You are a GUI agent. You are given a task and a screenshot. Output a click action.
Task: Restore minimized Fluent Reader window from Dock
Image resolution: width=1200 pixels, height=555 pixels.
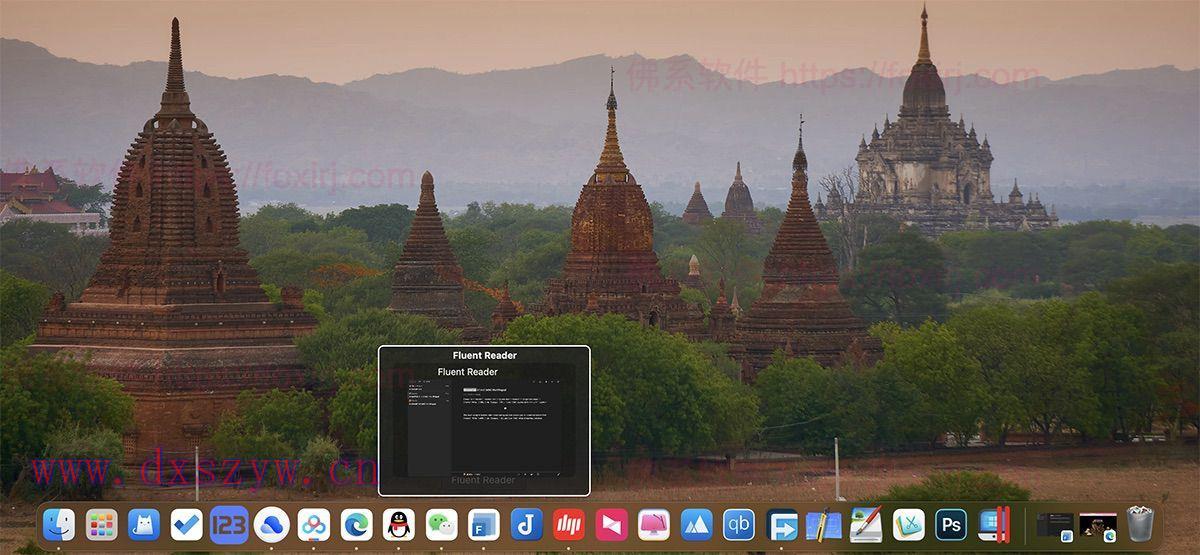click(x=1055, y=525)
